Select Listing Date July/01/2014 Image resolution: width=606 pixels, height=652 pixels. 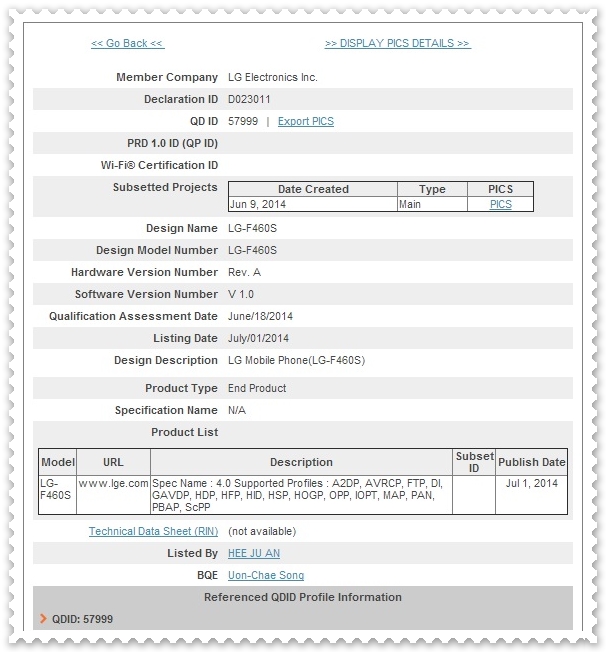point(258,338)
